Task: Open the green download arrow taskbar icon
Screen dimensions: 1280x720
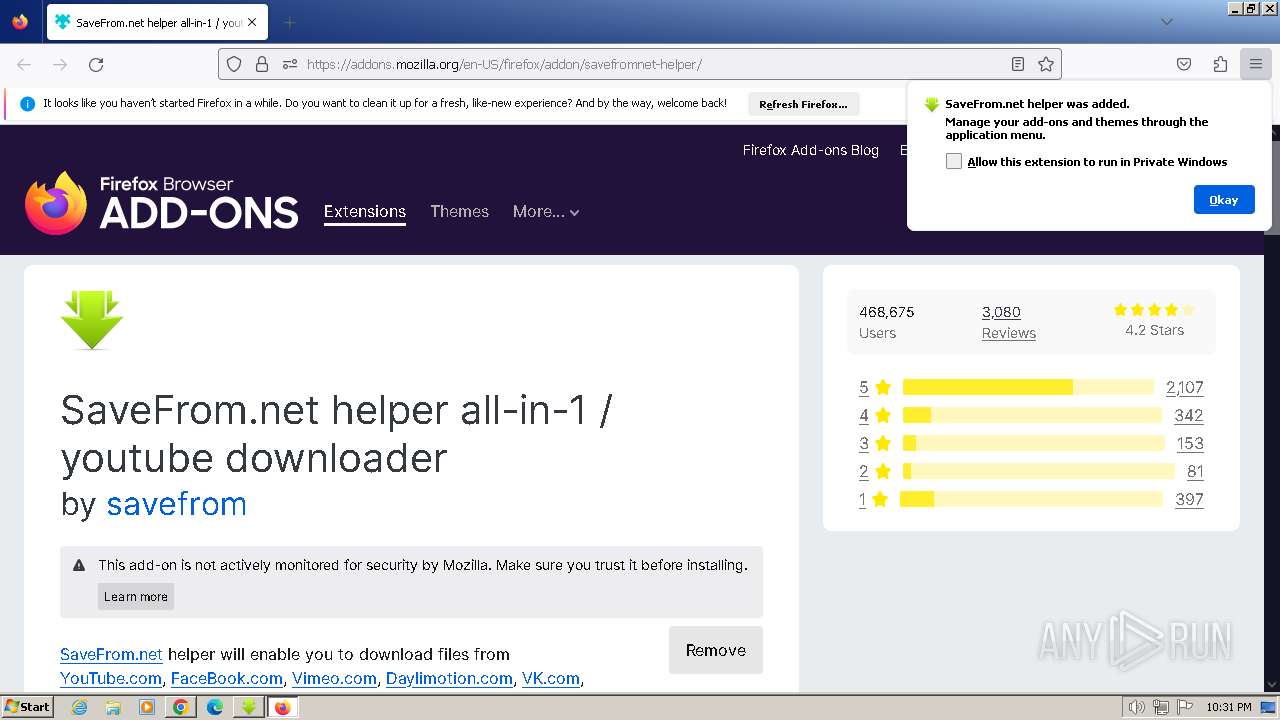Action: 249,707
